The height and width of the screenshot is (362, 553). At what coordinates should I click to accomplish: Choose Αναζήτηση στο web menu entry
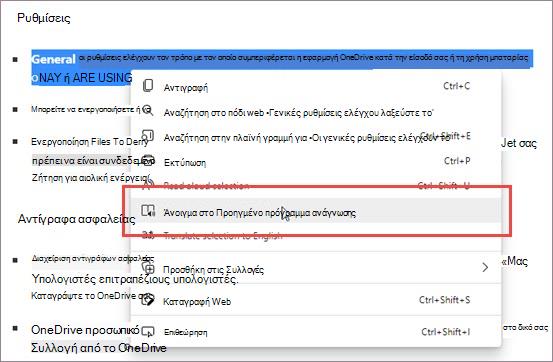(316, 112)
